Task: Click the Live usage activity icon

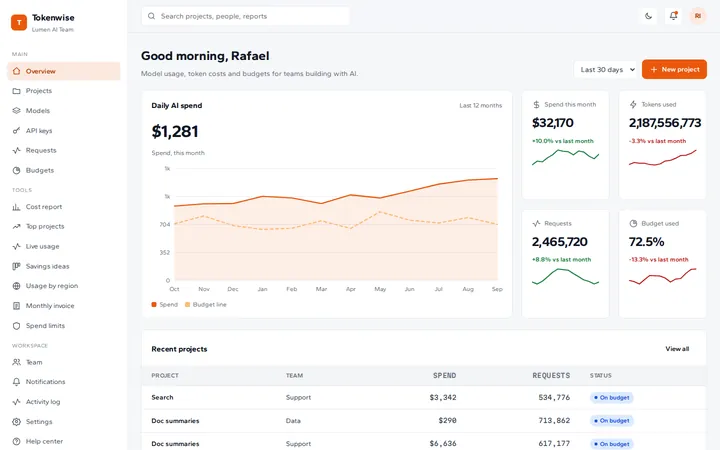Action: coord(17,246)
